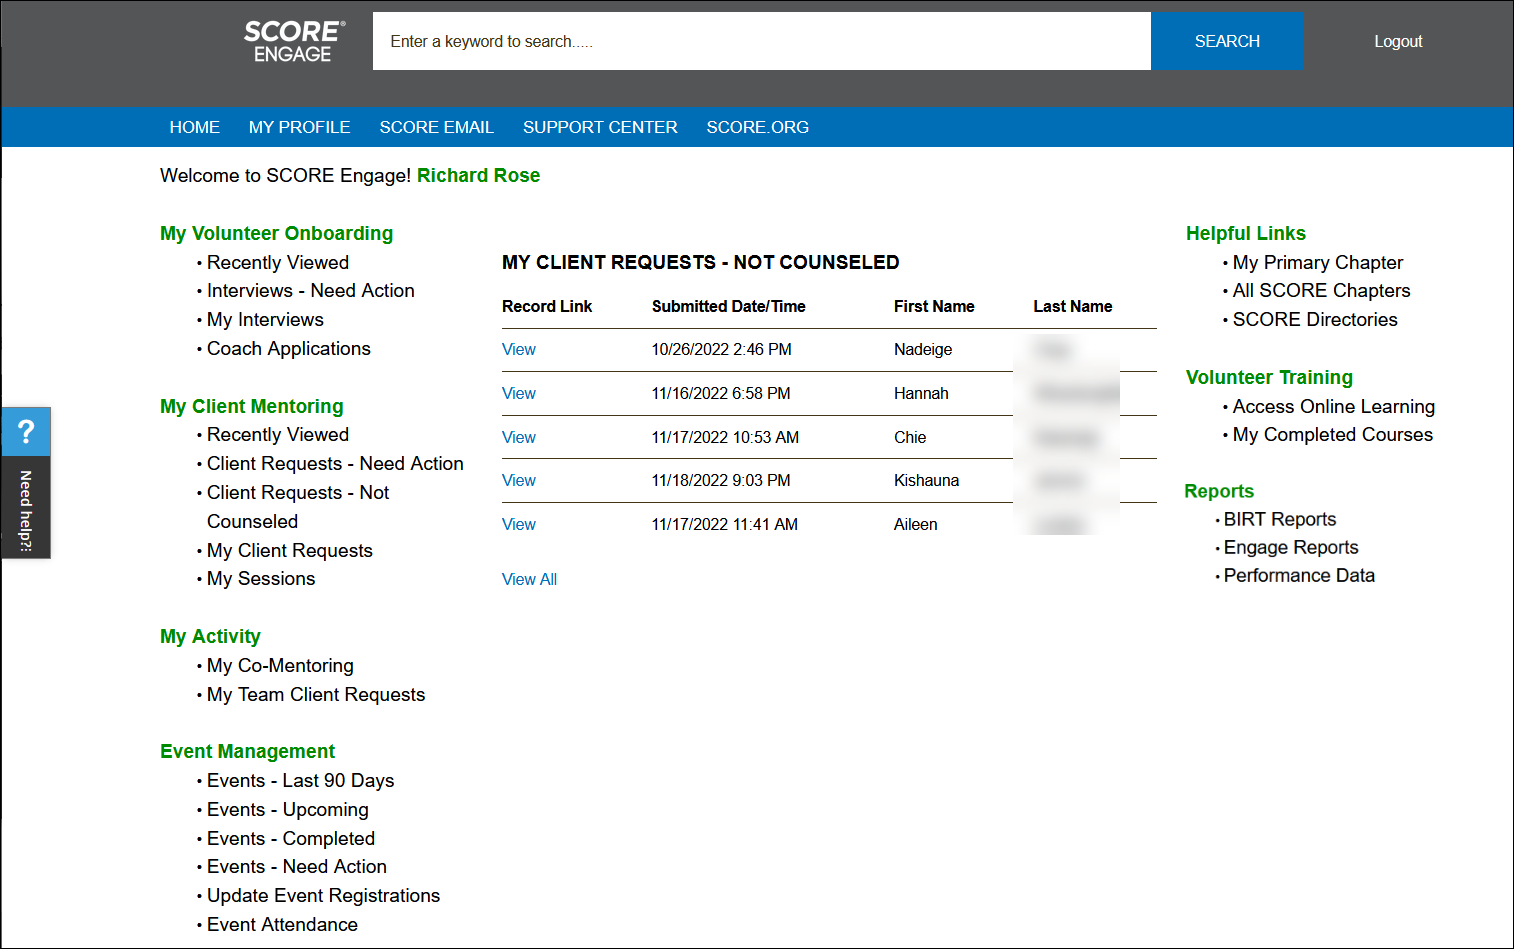The image size is (1514, 949).
Task: Click the Last Name column header
Action: click(x=1072, y=306)
